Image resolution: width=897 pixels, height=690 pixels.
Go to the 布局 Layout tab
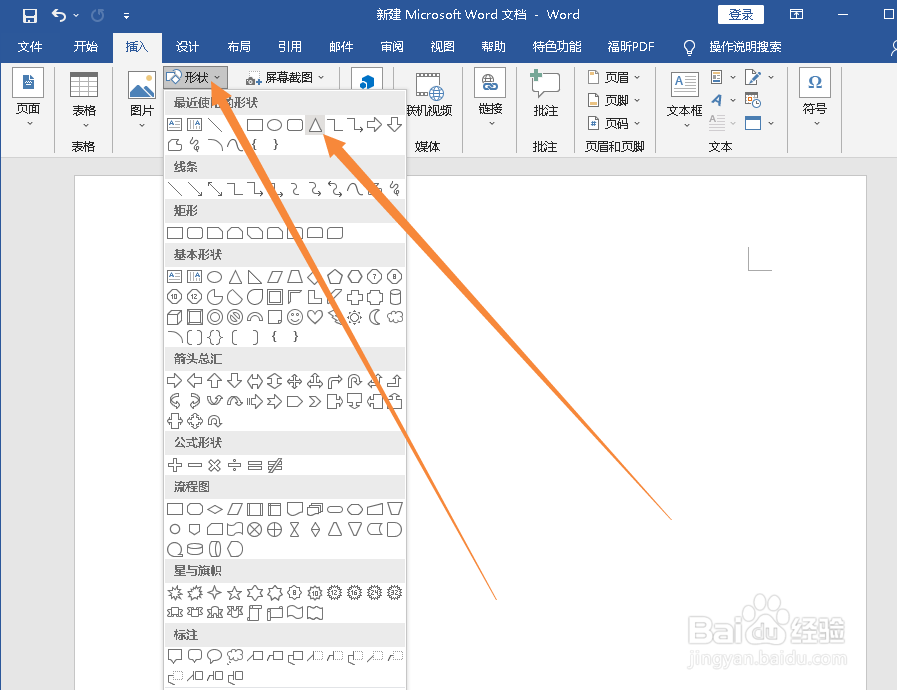click(x=239, y=46)
